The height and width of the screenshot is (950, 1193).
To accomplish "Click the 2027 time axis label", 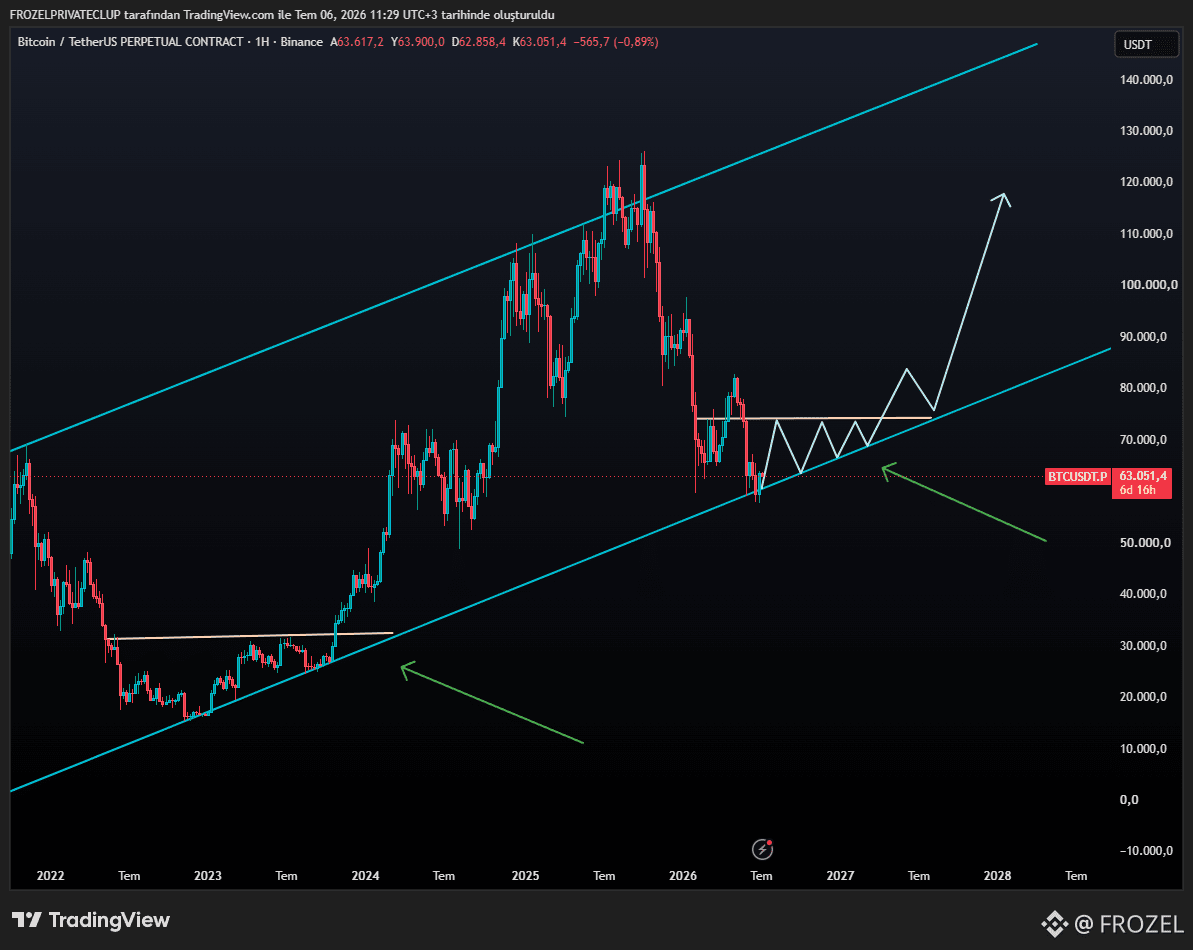I will click(x=840, y=875).
